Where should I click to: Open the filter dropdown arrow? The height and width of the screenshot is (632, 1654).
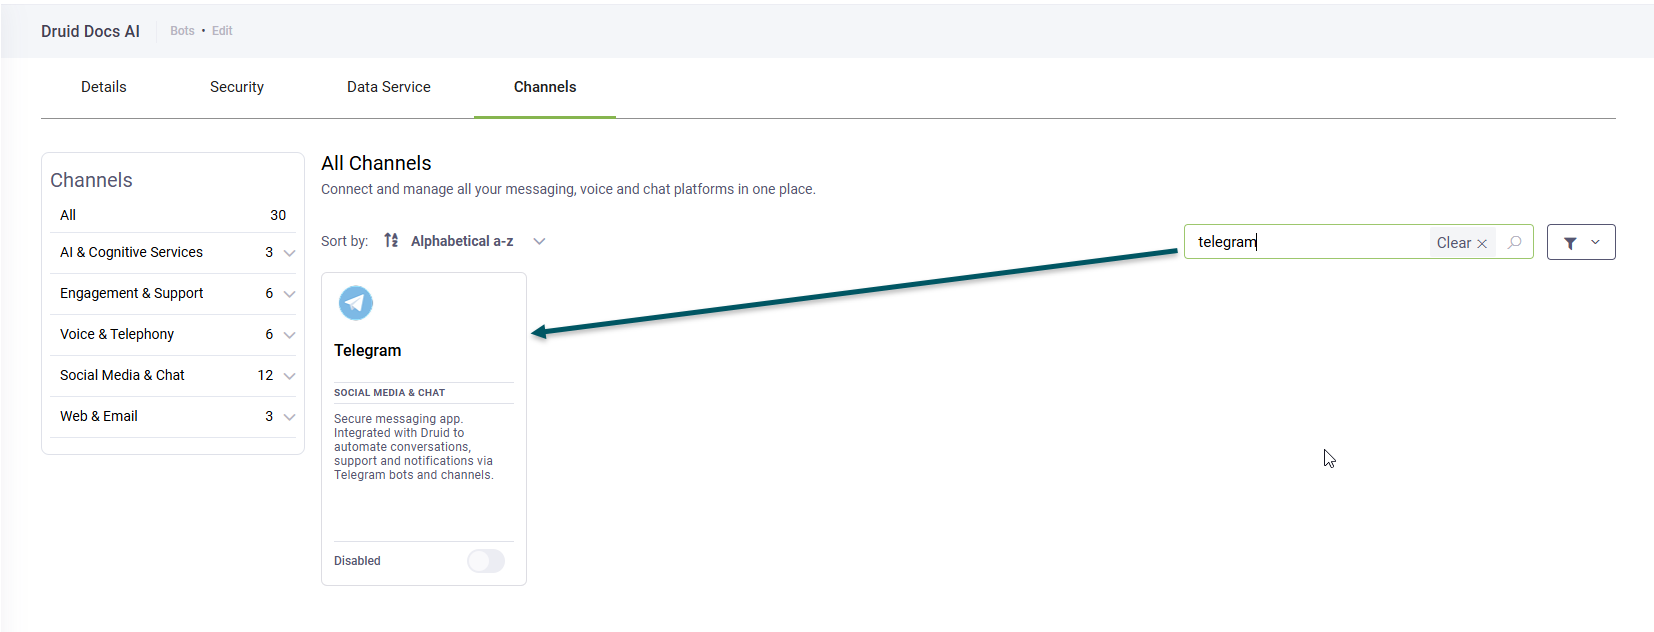(1595, 242)
